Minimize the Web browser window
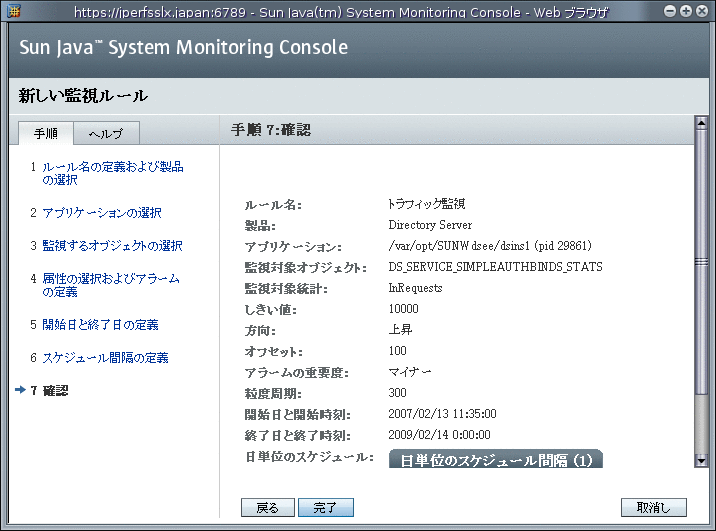 670,11
